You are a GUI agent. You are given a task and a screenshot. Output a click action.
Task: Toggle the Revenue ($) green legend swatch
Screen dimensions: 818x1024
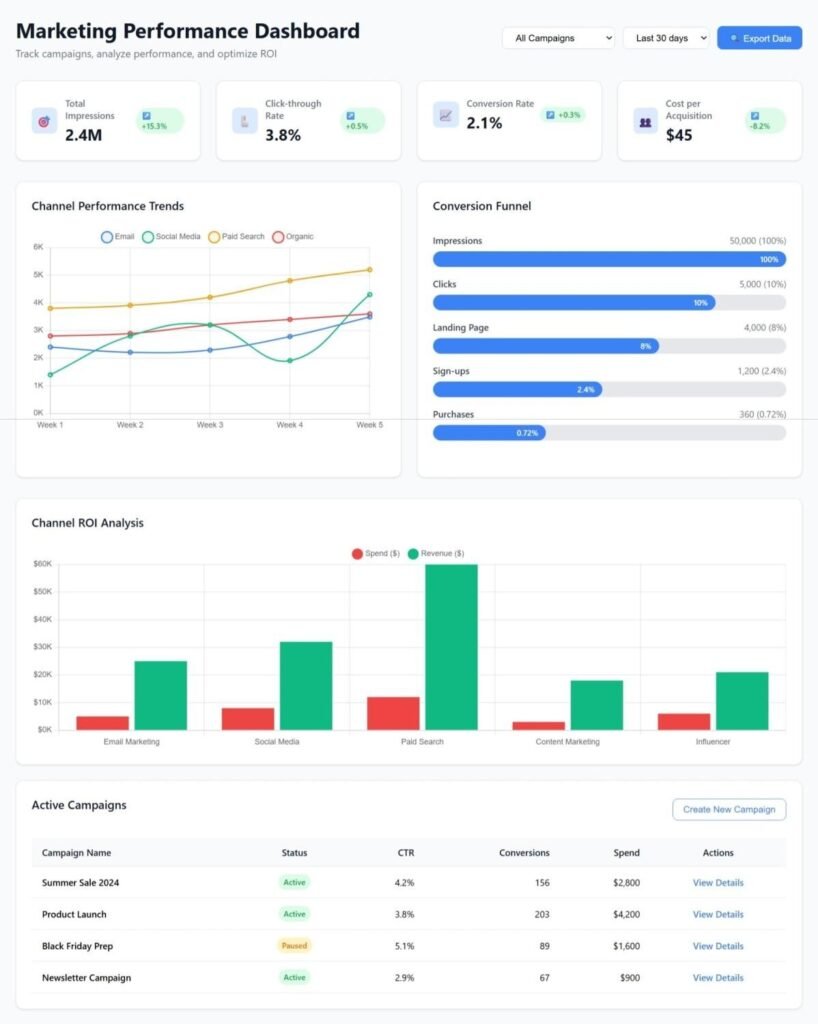tap(413, 554)
